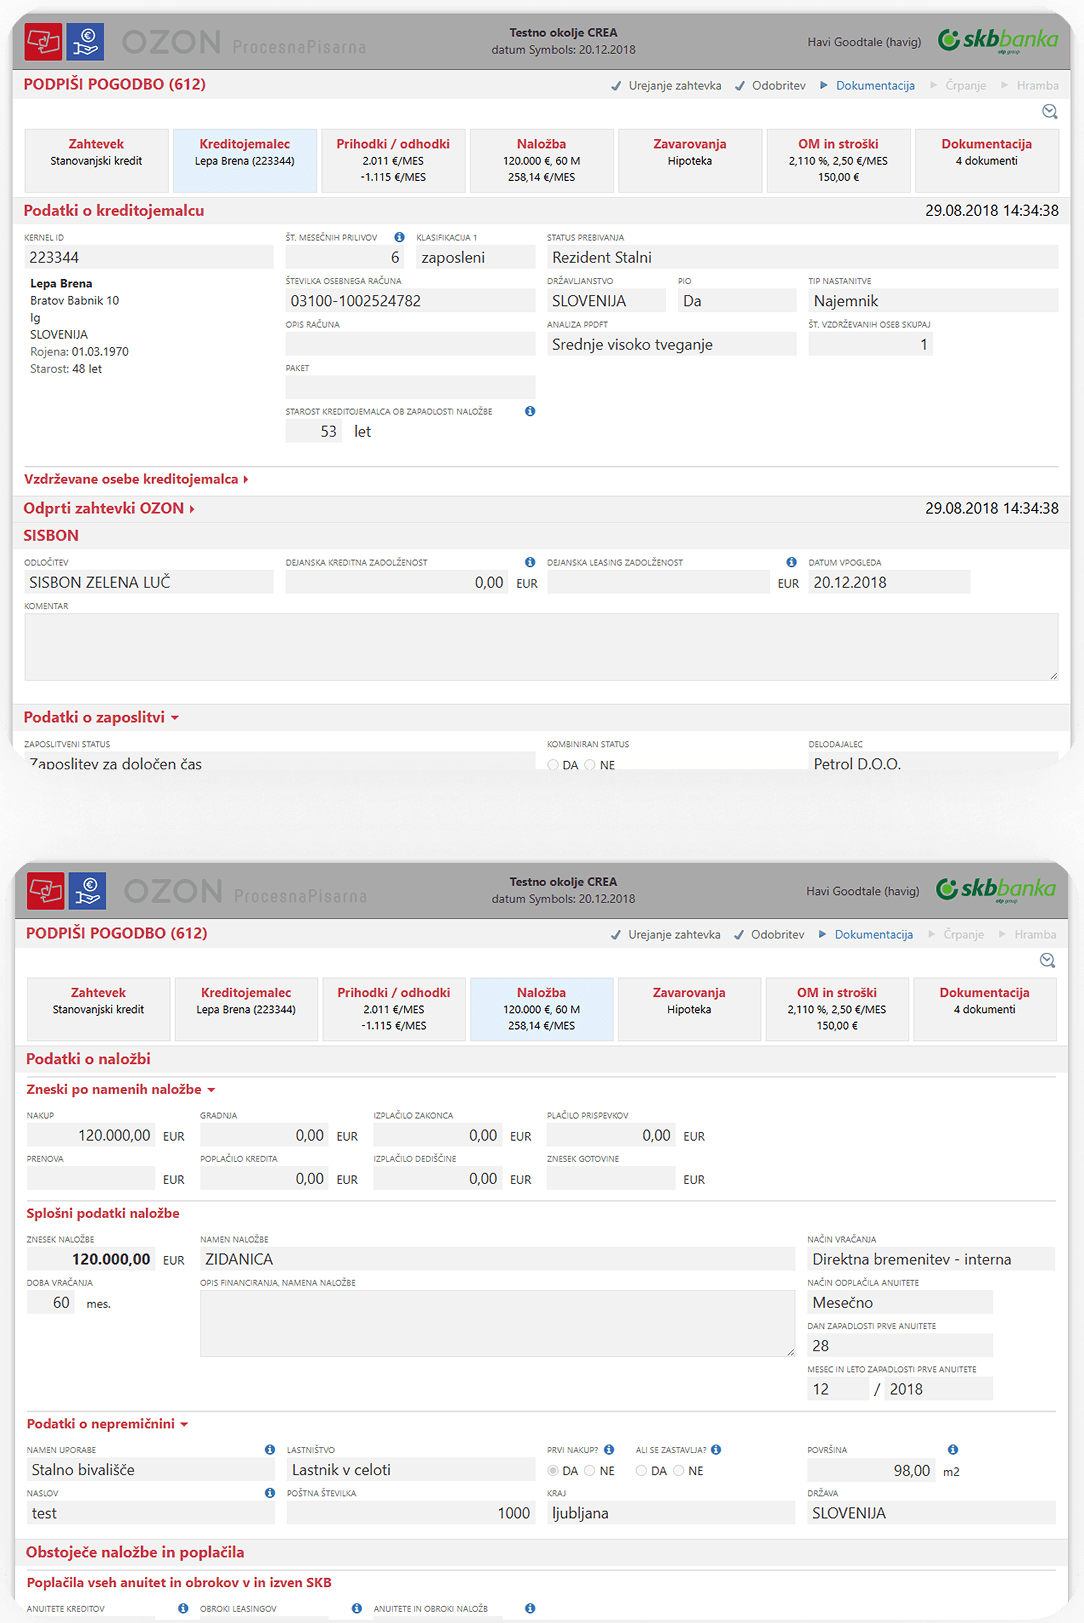Viewport: 1084px width, 1623px height.
Task: Open Zavarovanja tab on Naložba screen
Action: coord(689,1009)
